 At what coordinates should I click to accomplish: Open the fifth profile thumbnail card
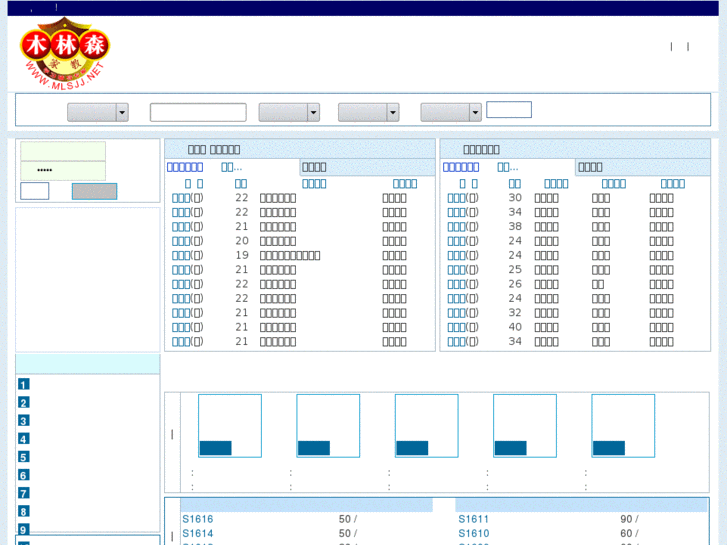click(622, 425)
